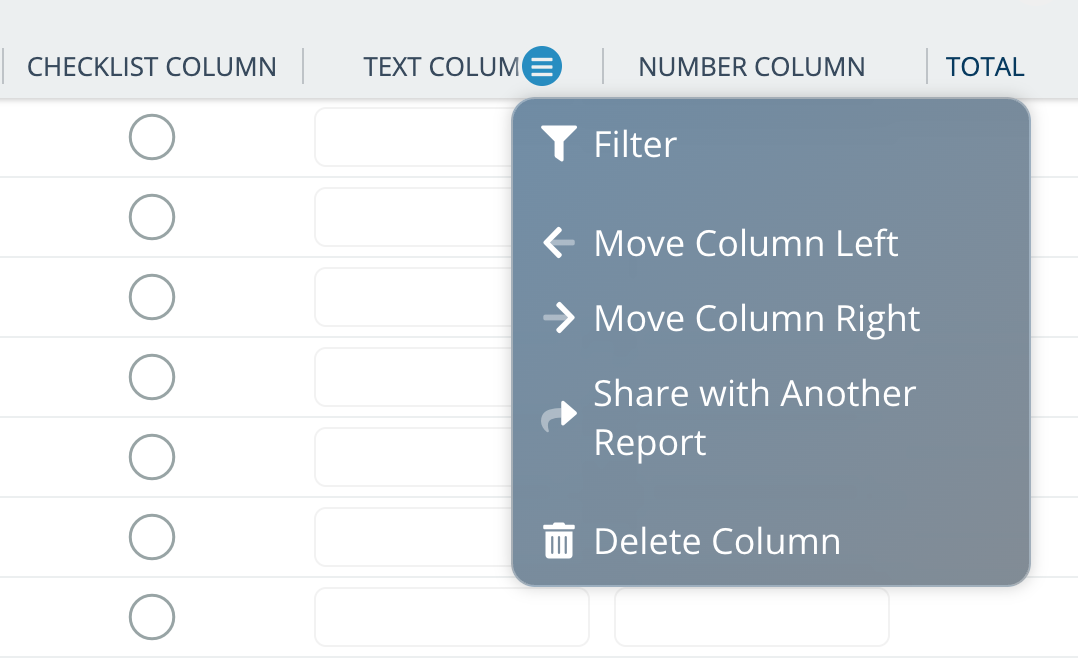The width and height of the screenshot is (1078, 658).
Task: Click the funnel Filter icon
Action: [x=558, y=144]
